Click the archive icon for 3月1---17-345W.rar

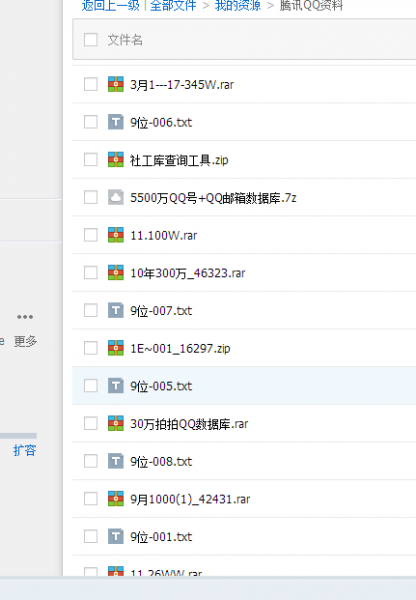(116, 84)
